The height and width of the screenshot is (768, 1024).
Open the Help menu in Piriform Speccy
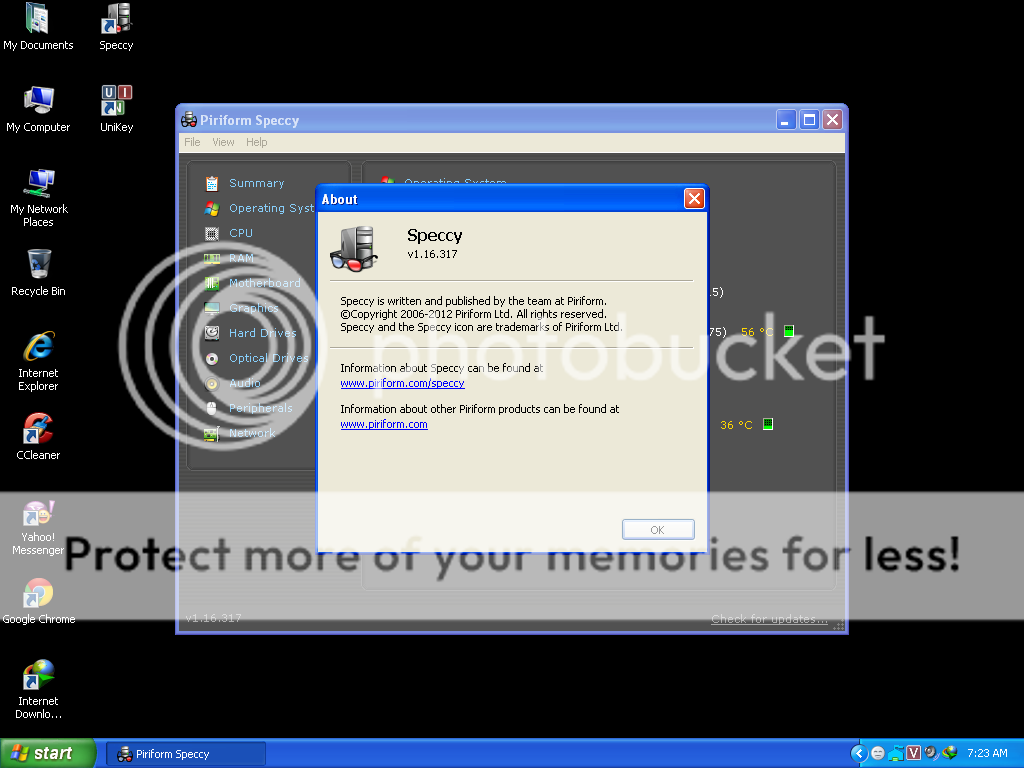click(x=257, y=142)
